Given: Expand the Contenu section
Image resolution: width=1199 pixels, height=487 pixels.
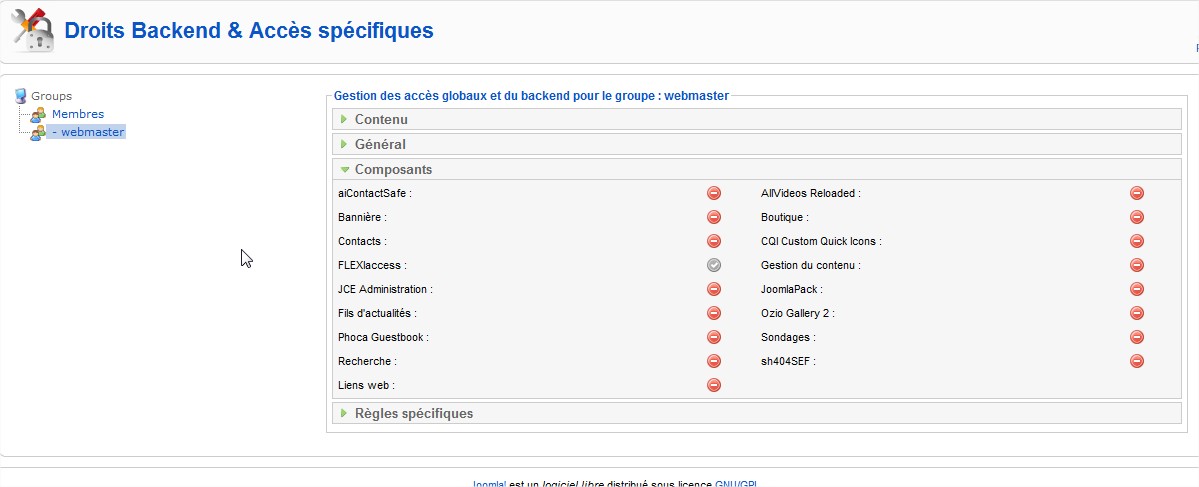Looking at the screenshot, I should [381, 120].
